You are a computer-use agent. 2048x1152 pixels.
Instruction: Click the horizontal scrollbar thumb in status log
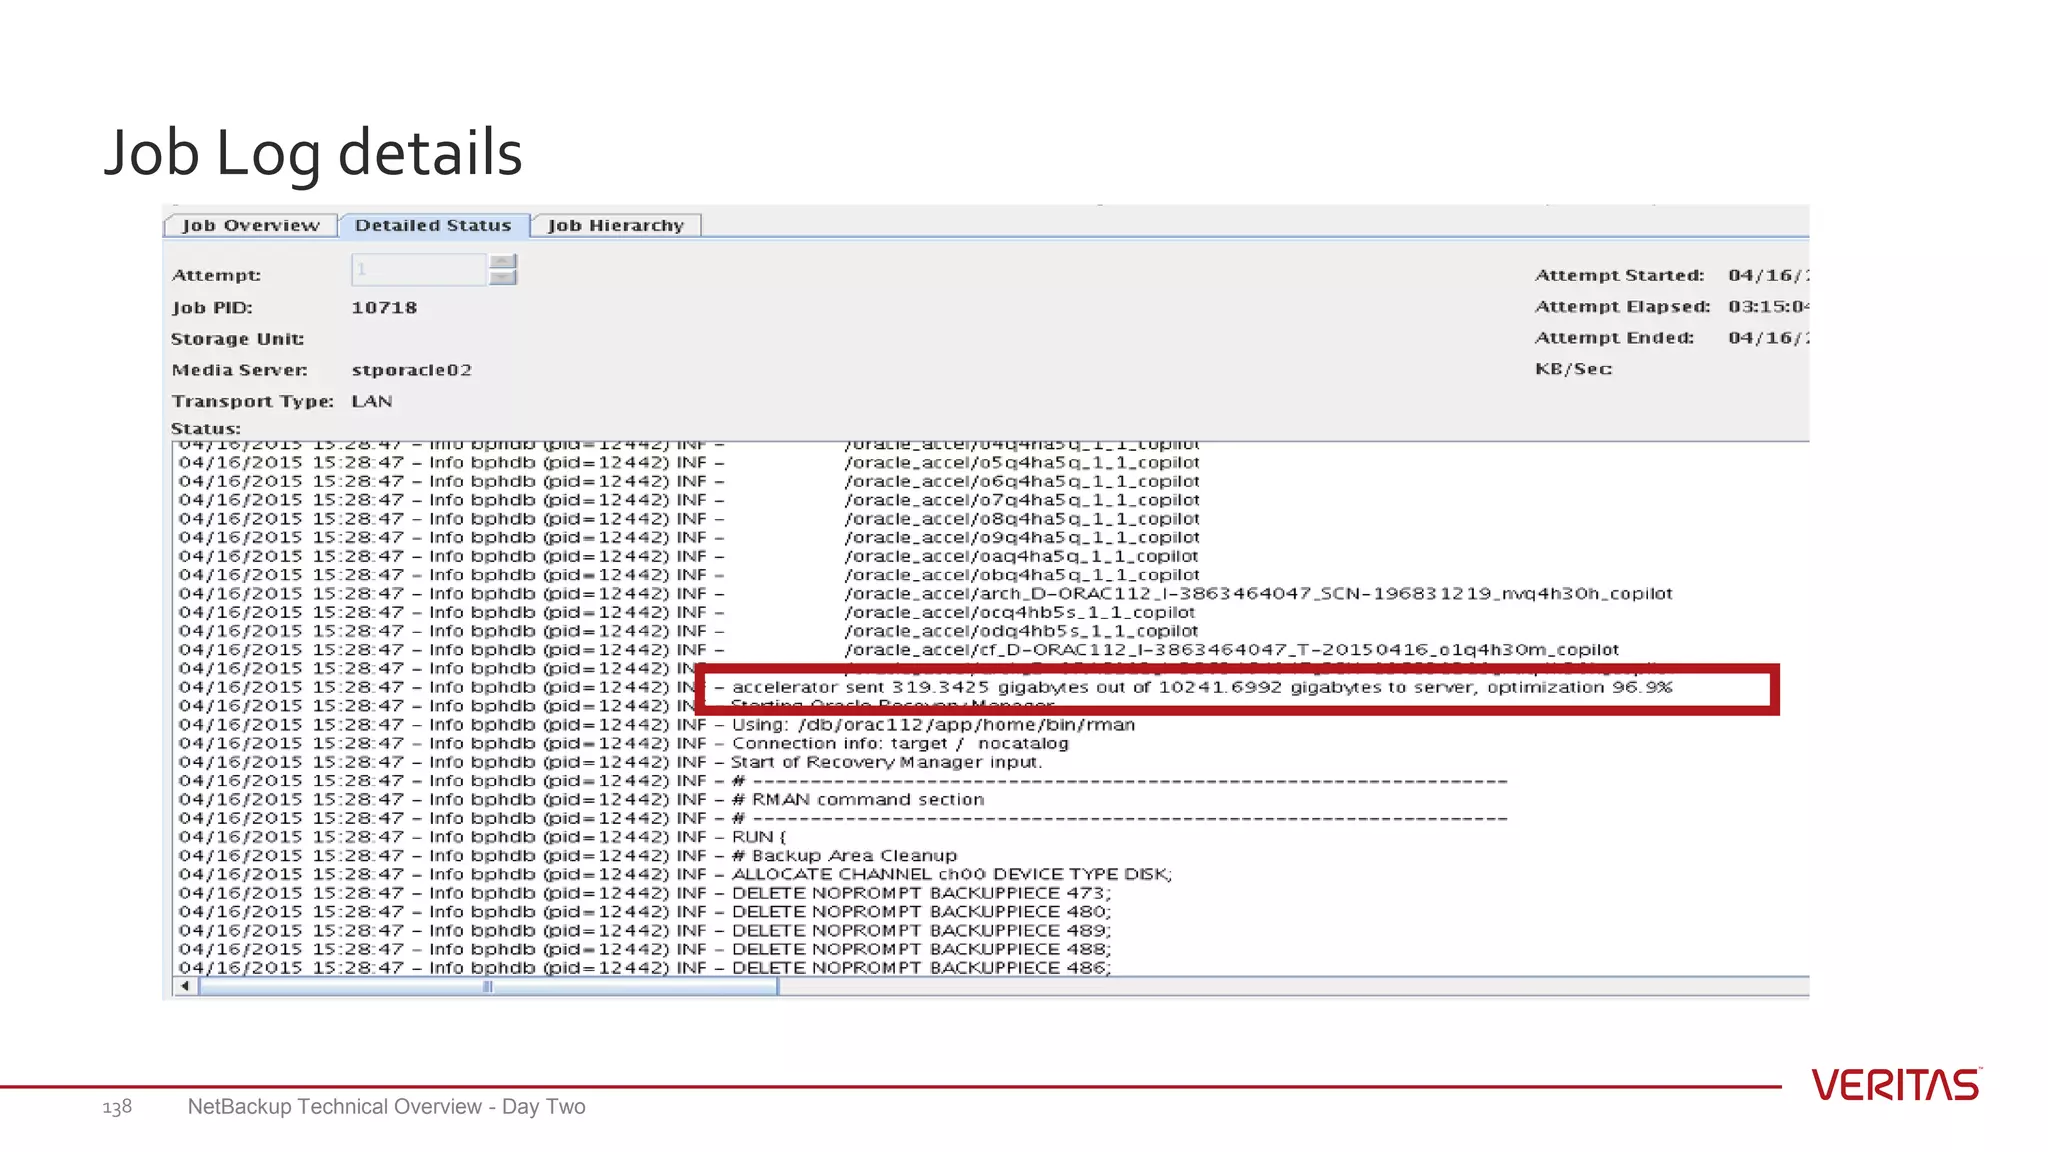[488, 987]
